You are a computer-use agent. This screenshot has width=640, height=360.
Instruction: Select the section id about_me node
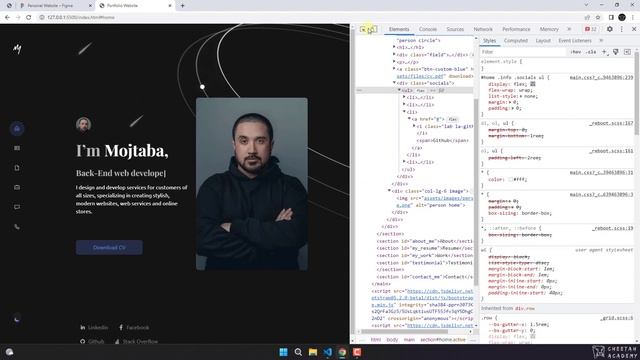(424, 241)
